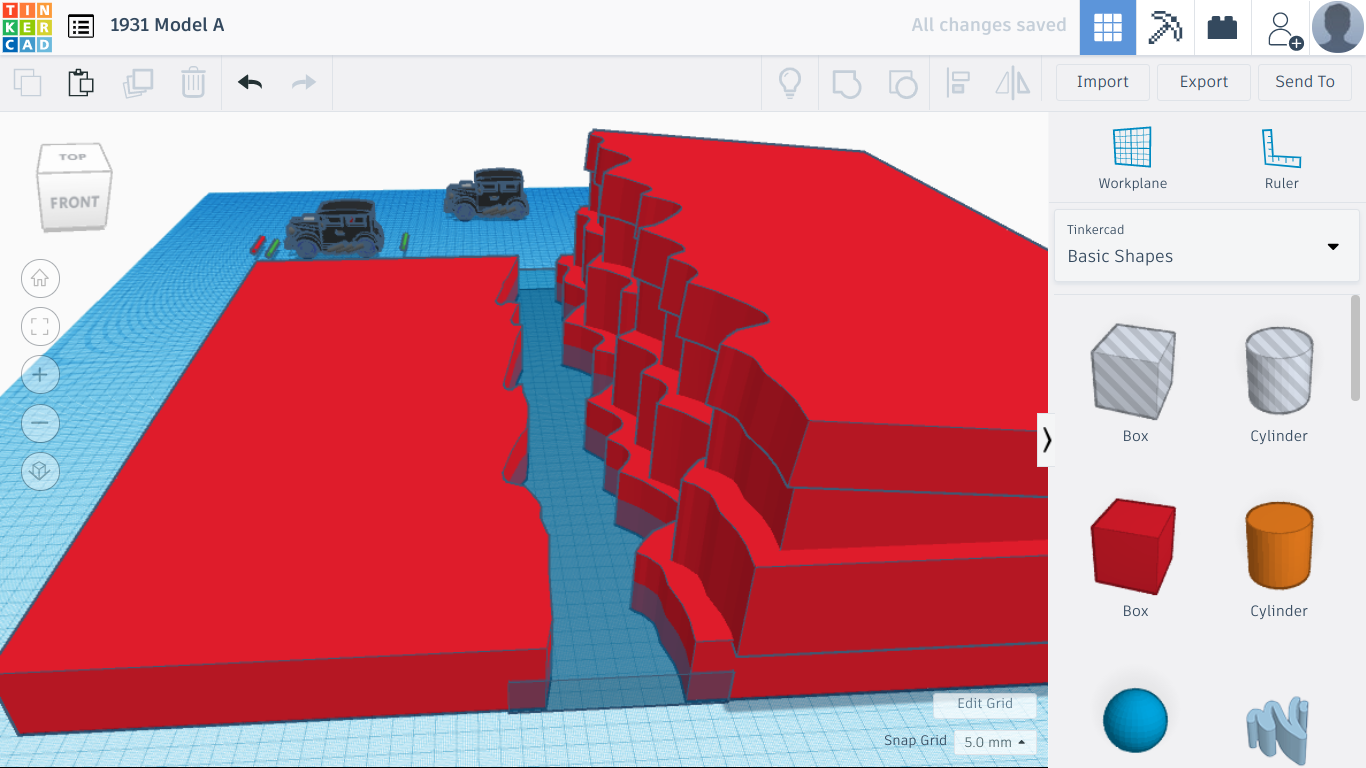This screenshot has width=1366, height=768.
Task: Redo the last action
Action: (x=303, y=82)
